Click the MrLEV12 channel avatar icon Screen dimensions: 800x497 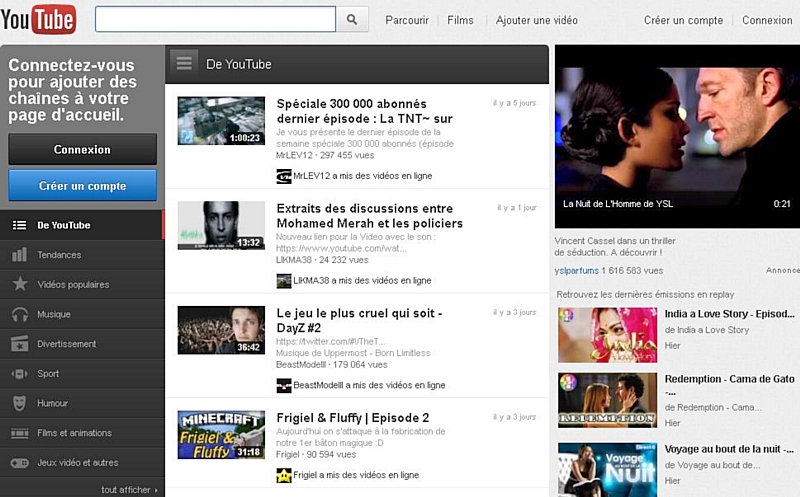(284, 176)
